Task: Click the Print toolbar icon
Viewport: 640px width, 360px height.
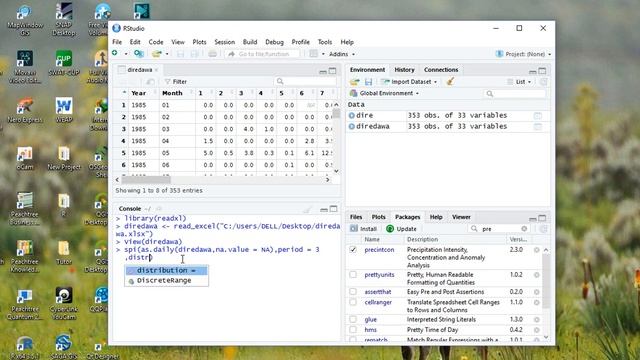Action: pyautogui.click(x=212, y=54)
